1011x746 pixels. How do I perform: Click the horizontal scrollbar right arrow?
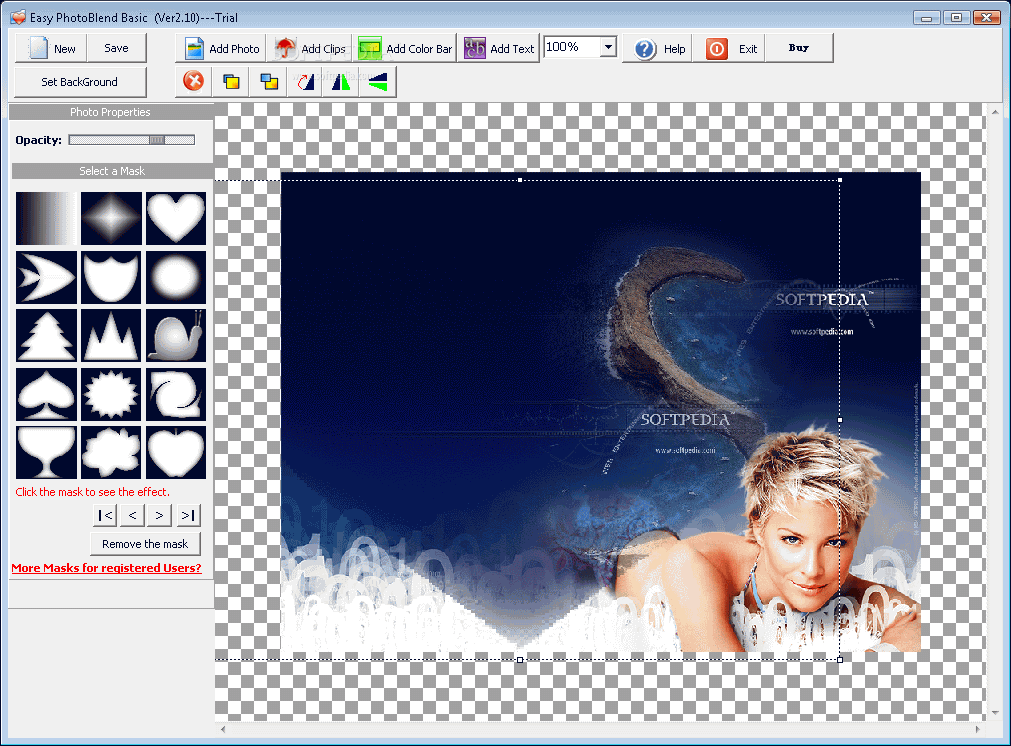click(x=977, y=729)
